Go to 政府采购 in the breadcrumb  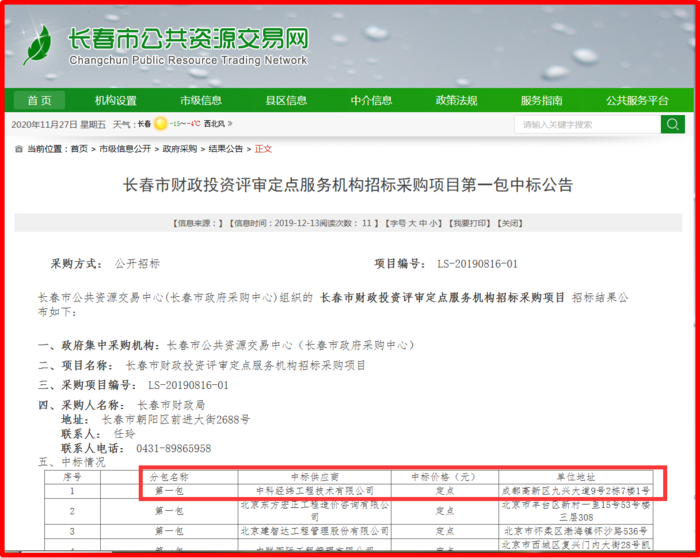(x=179, y=149)
